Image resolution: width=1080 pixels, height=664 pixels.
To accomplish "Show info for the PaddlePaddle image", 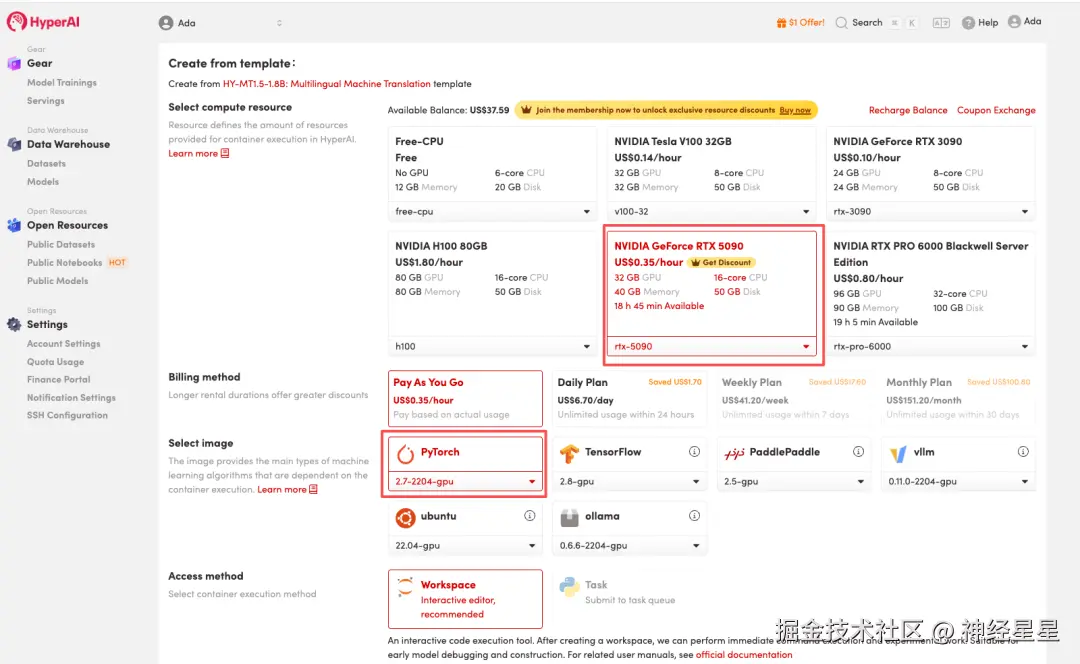I will pyautogui.click(x=858, y=452).
